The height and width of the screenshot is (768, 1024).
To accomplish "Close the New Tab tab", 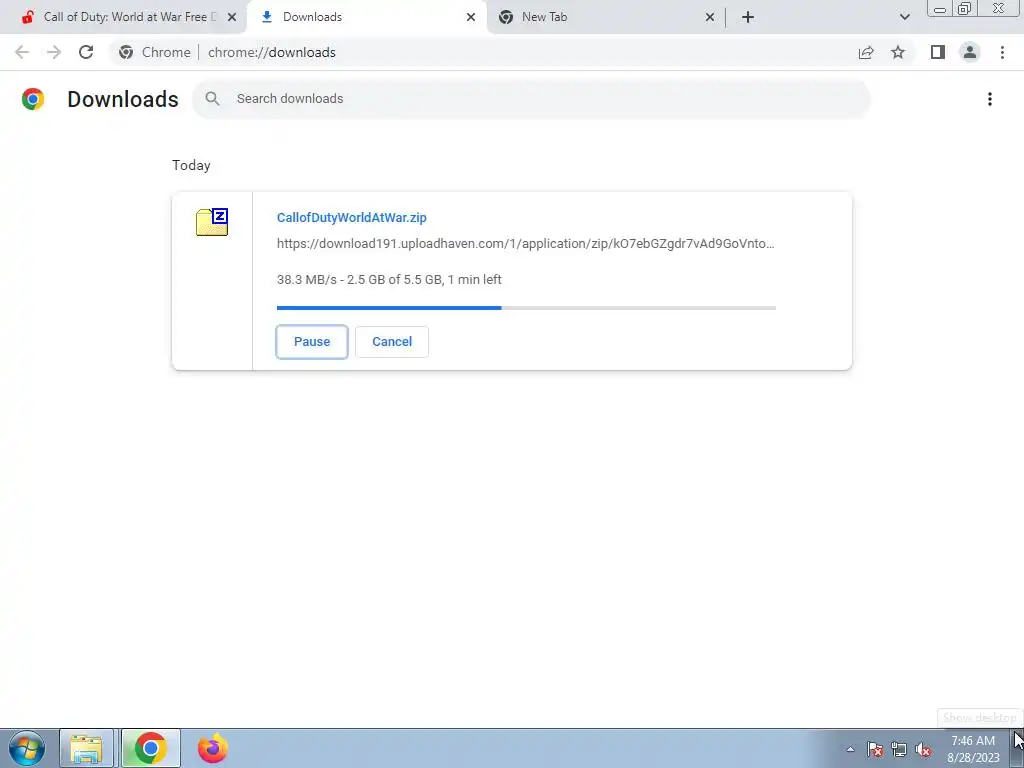I will pos(710,17).
